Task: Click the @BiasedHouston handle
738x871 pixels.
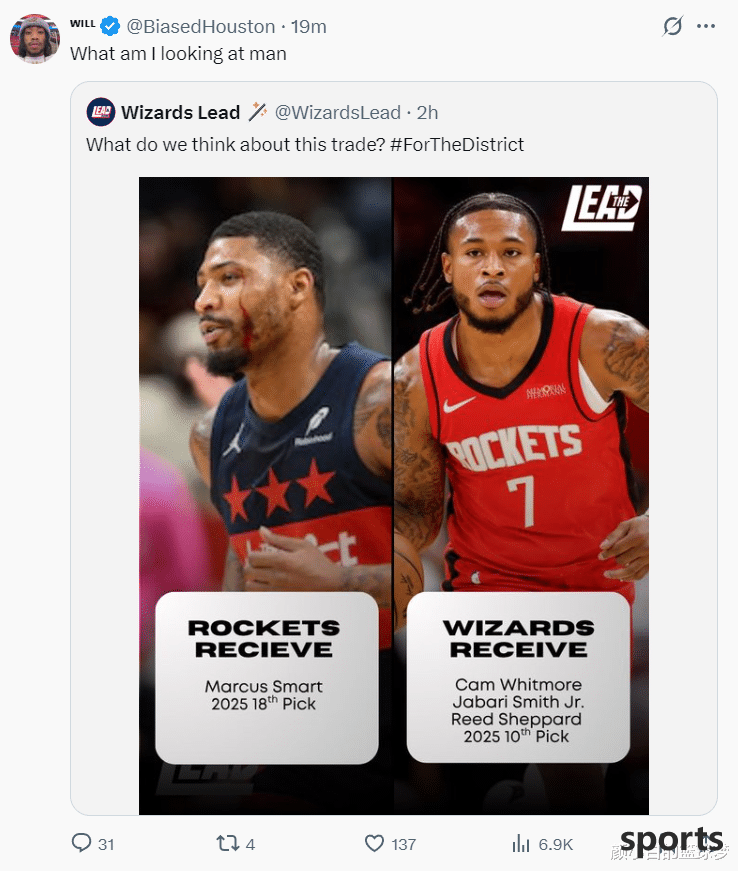Action: pos(200,26)
